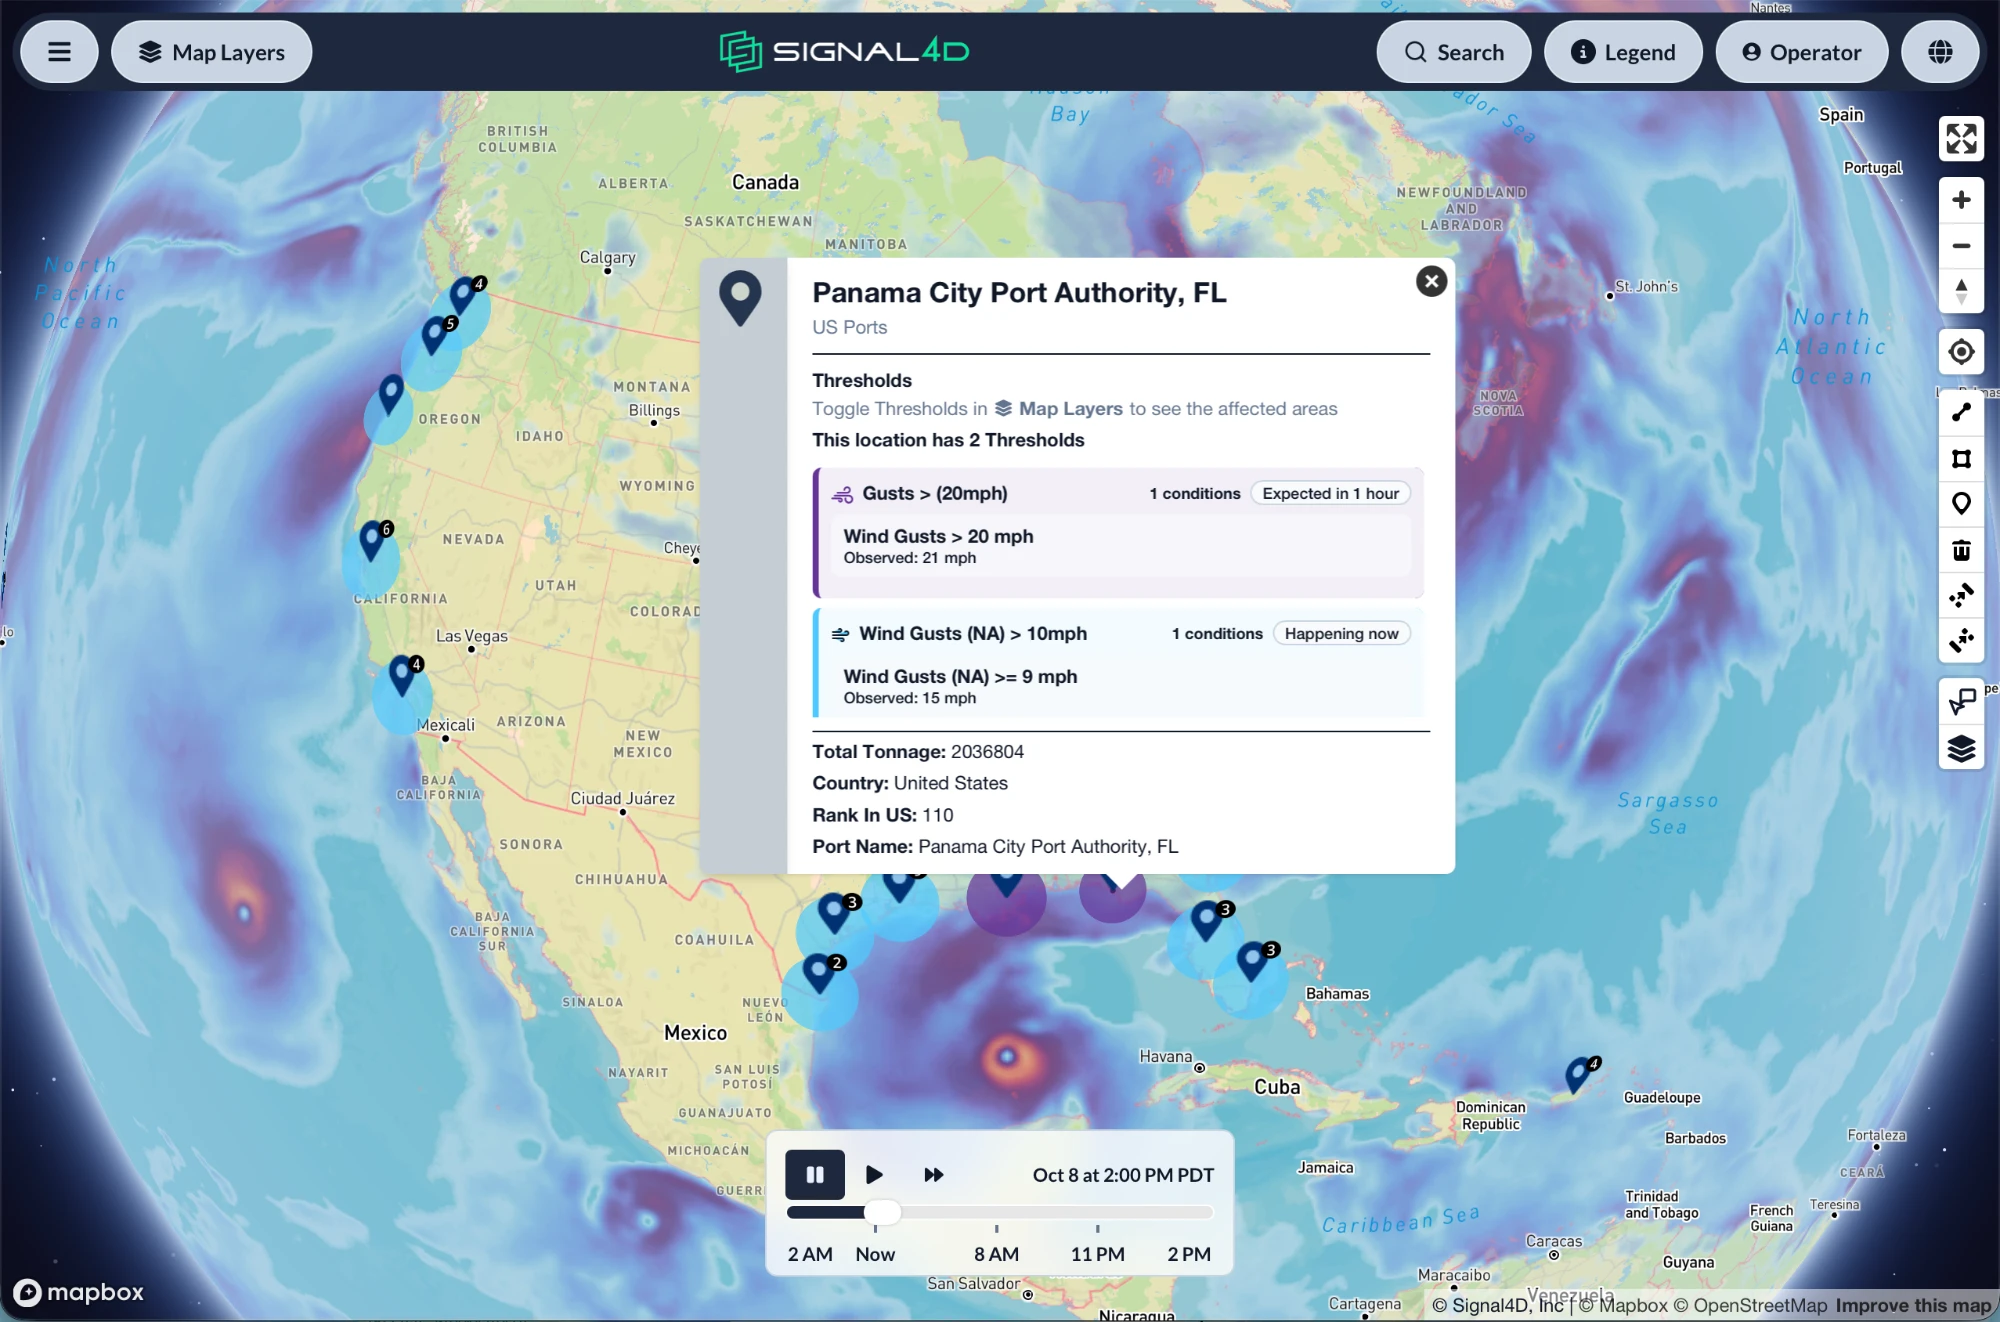Click the Expected in 1 hour badge
Image resolution: width=2000 pixels, height=1322 pixels.
point(1330,493)
